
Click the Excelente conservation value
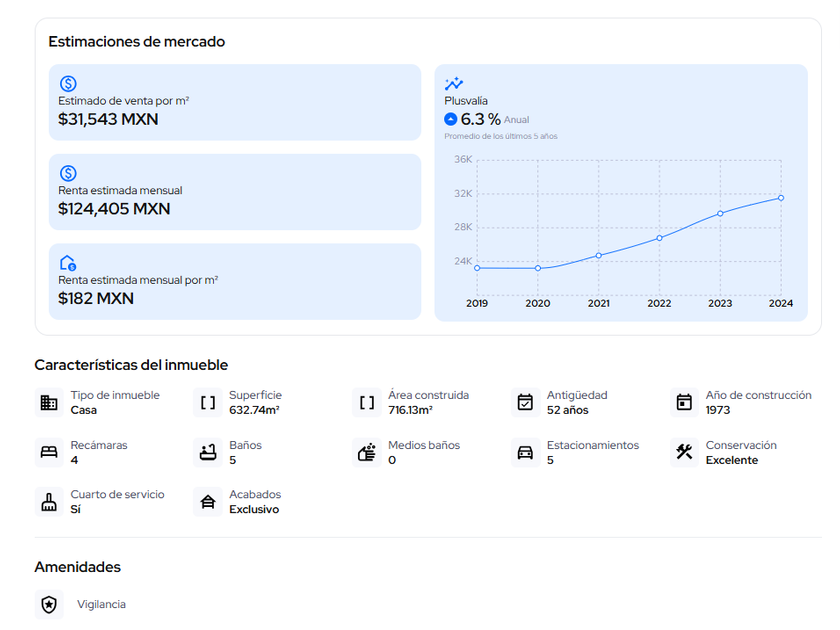tap(732, 460)
